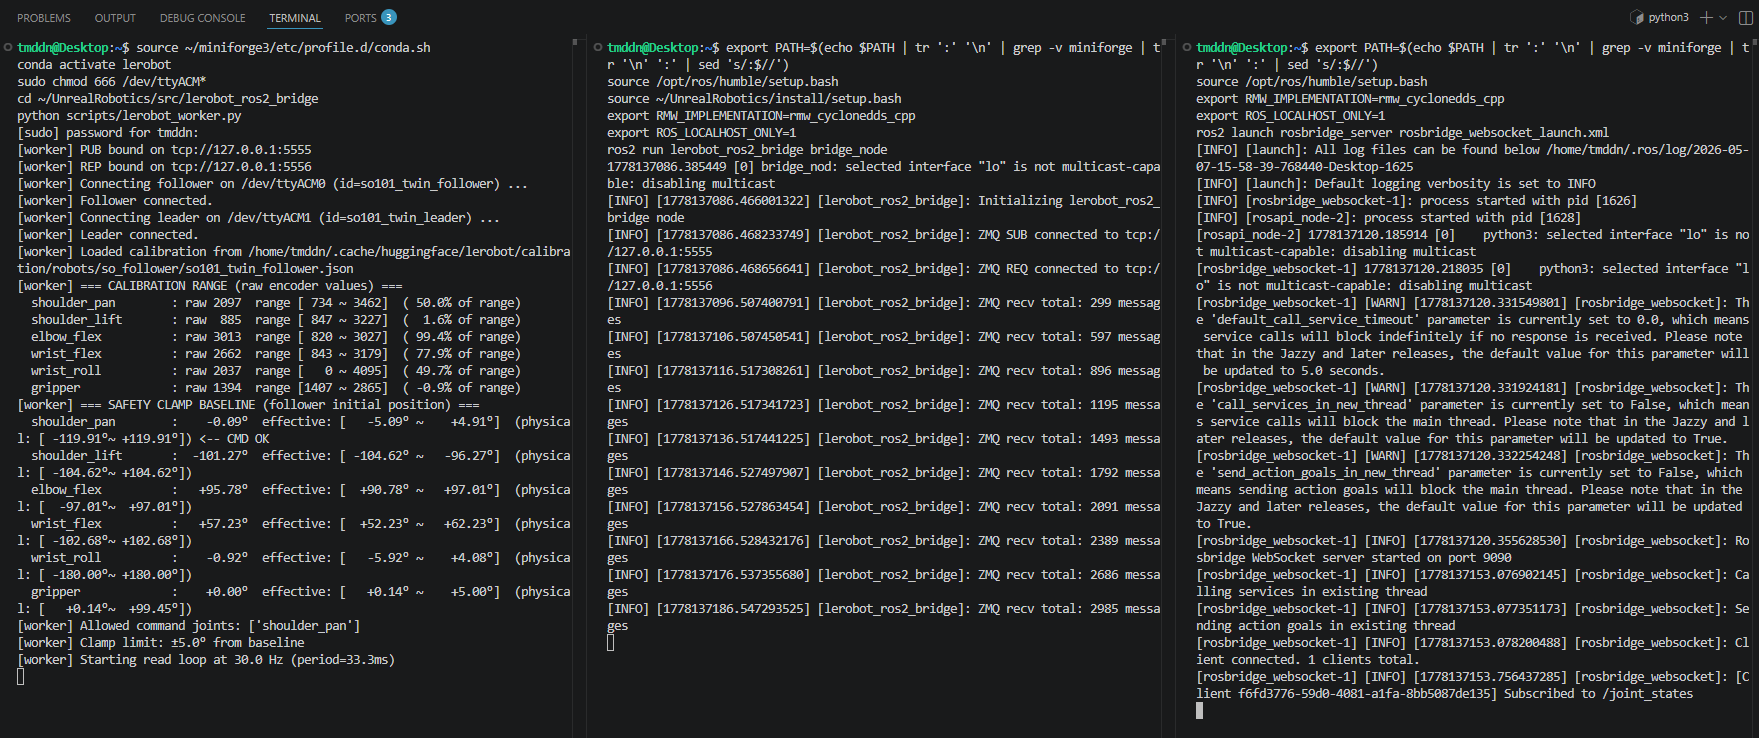Click 'ros2 run lerobot_ros2_bridge bridge_node' line
This screenshot has height=738, width=1759.
[747, 149]
